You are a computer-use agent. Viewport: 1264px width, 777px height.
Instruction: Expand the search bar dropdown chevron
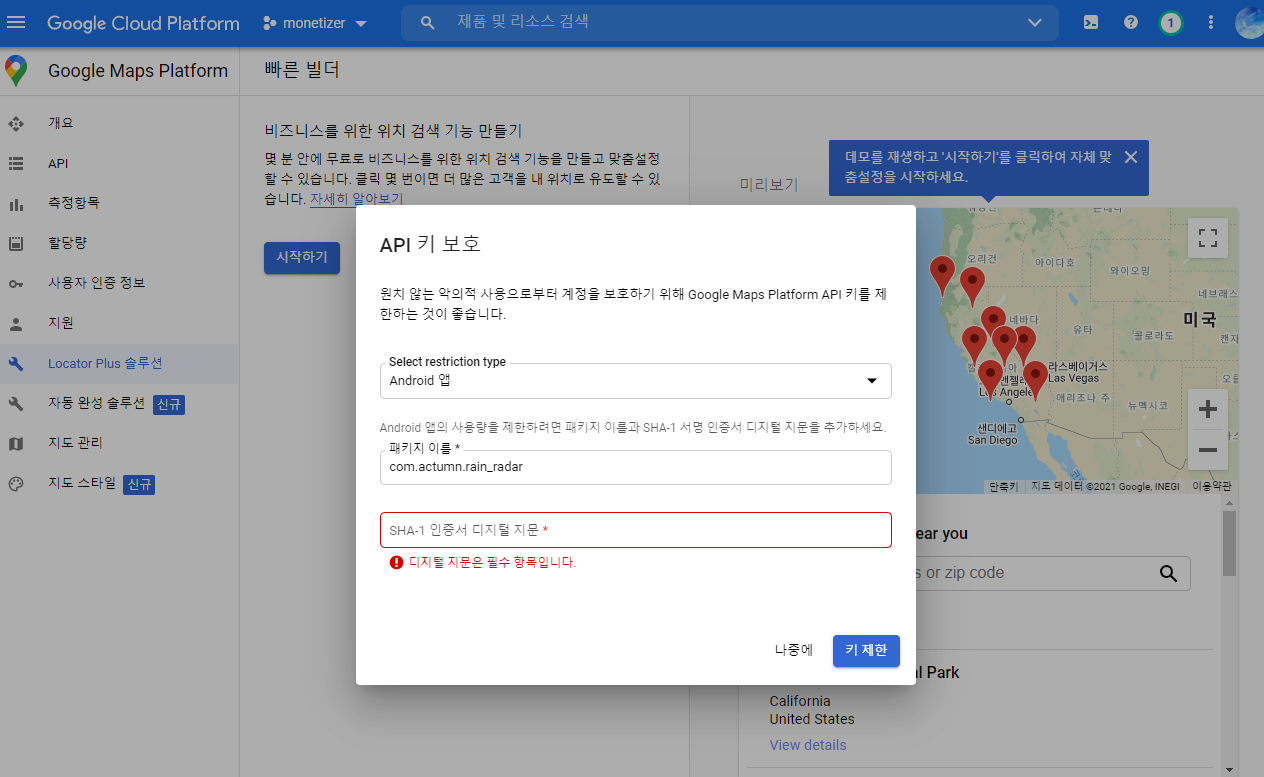click(x=1035, y=22)
